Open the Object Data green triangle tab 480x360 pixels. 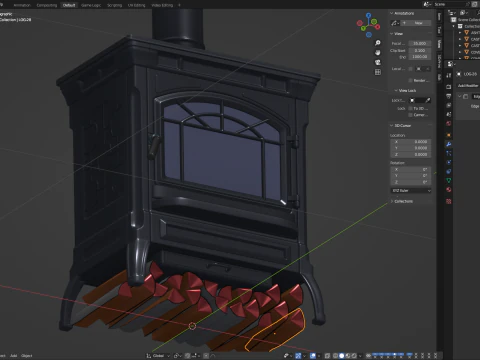[449, 180]
